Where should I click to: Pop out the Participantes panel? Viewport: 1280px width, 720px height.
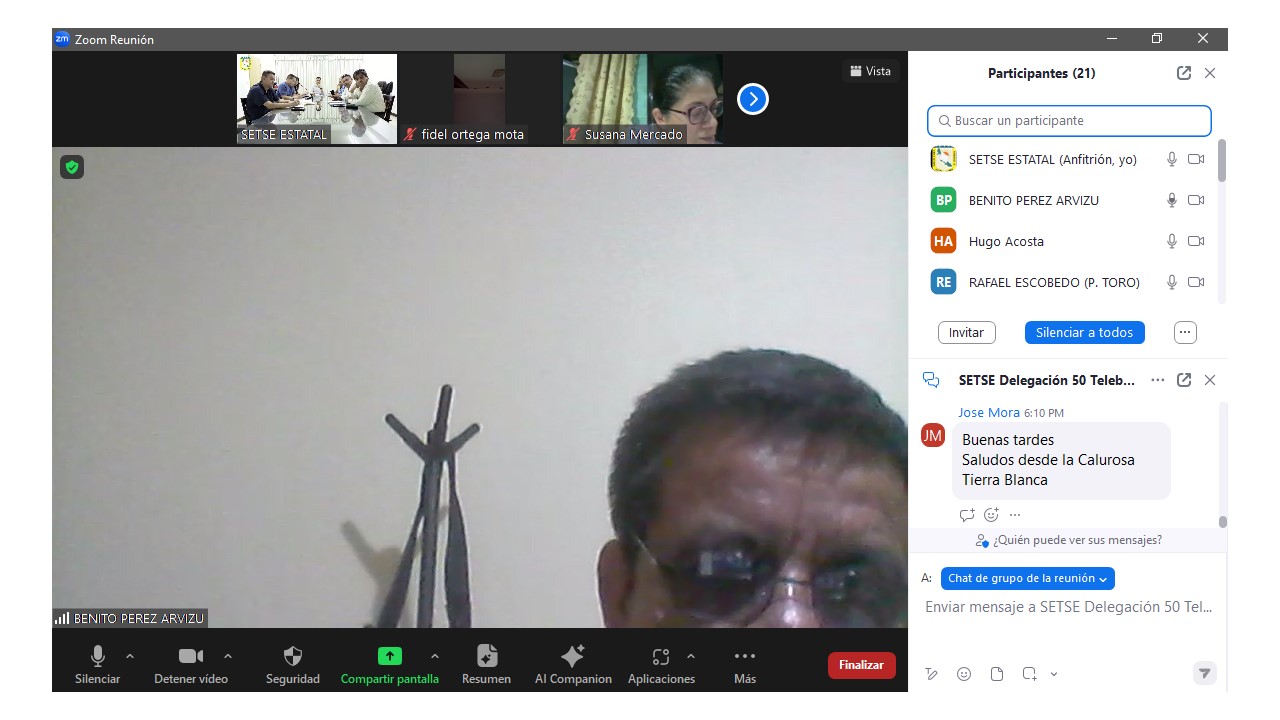click(1184, 73)
